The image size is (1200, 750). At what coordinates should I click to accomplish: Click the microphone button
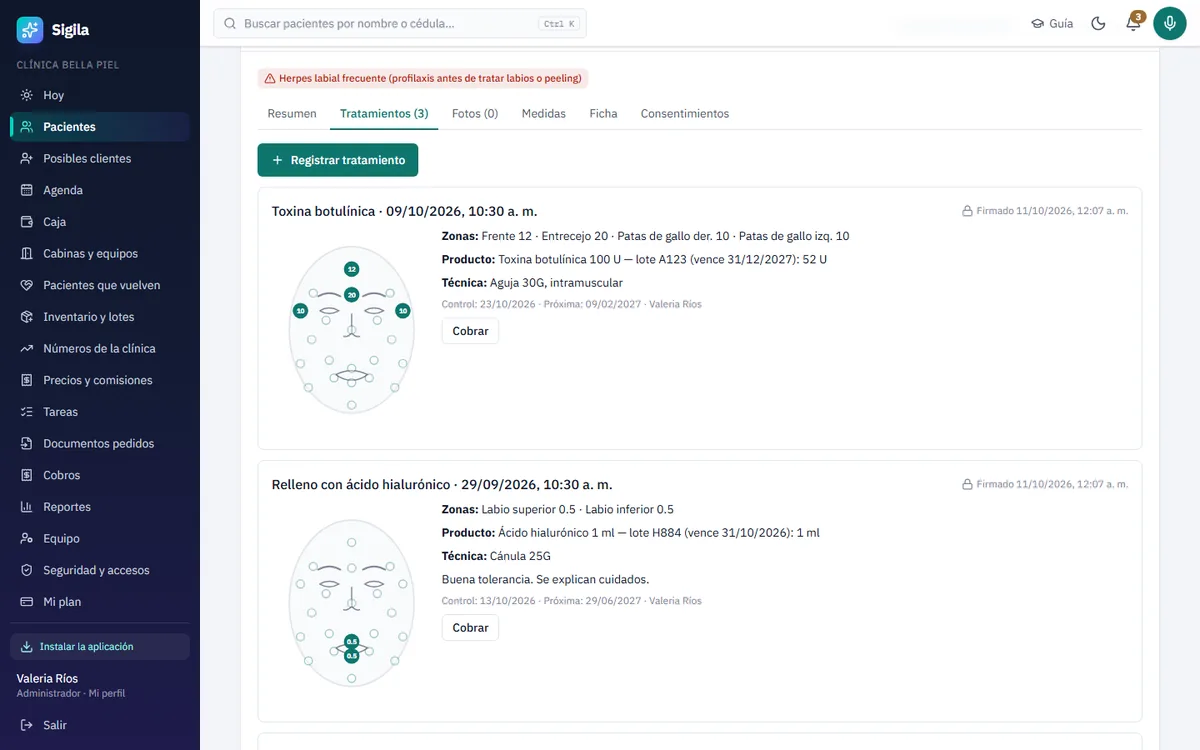tap(1170, 23)
